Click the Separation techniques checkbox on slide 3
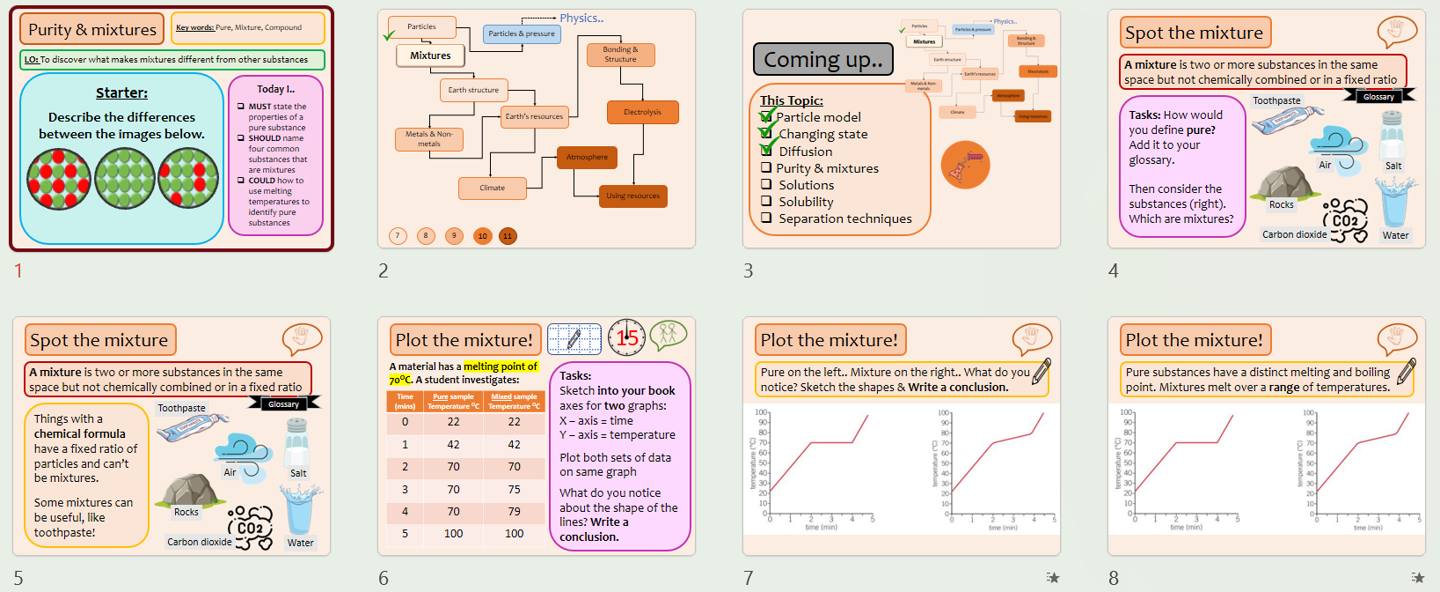This screenshot has width=1440, height=592. (x=766, y=218)
